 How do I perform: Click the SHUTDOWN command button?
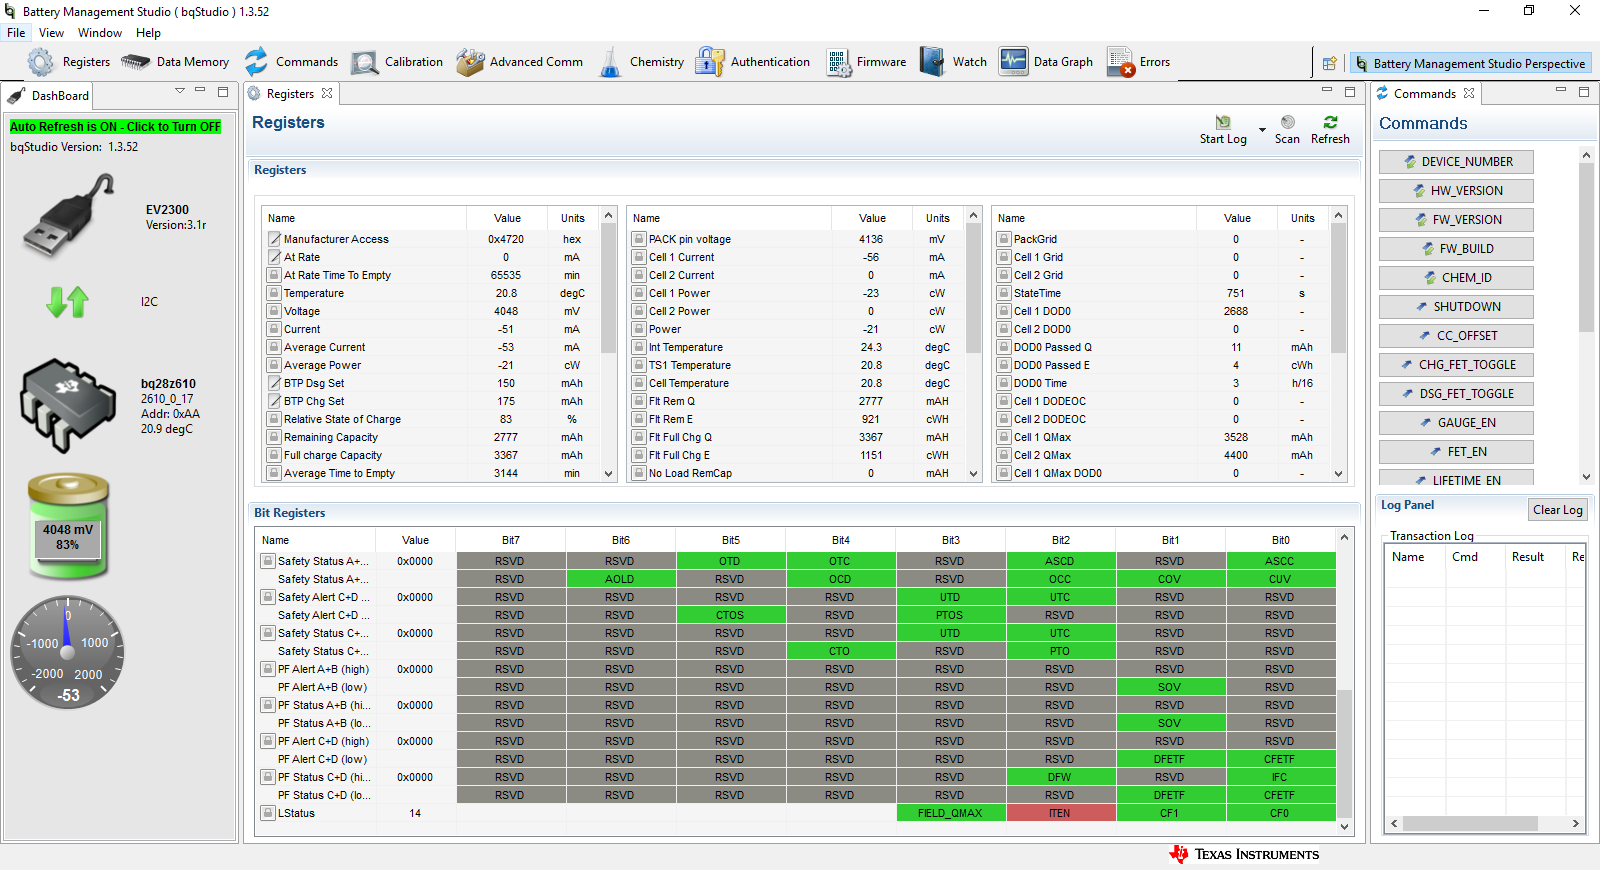(1456, 307)
